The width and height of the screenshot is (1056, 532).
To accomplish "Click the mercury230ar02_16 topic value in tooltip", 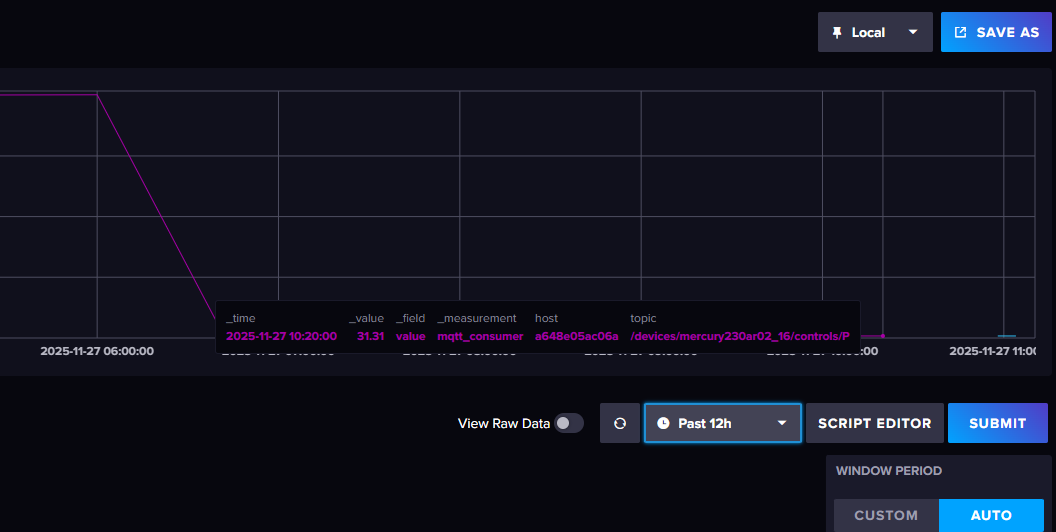I will [x=740, y=336].
